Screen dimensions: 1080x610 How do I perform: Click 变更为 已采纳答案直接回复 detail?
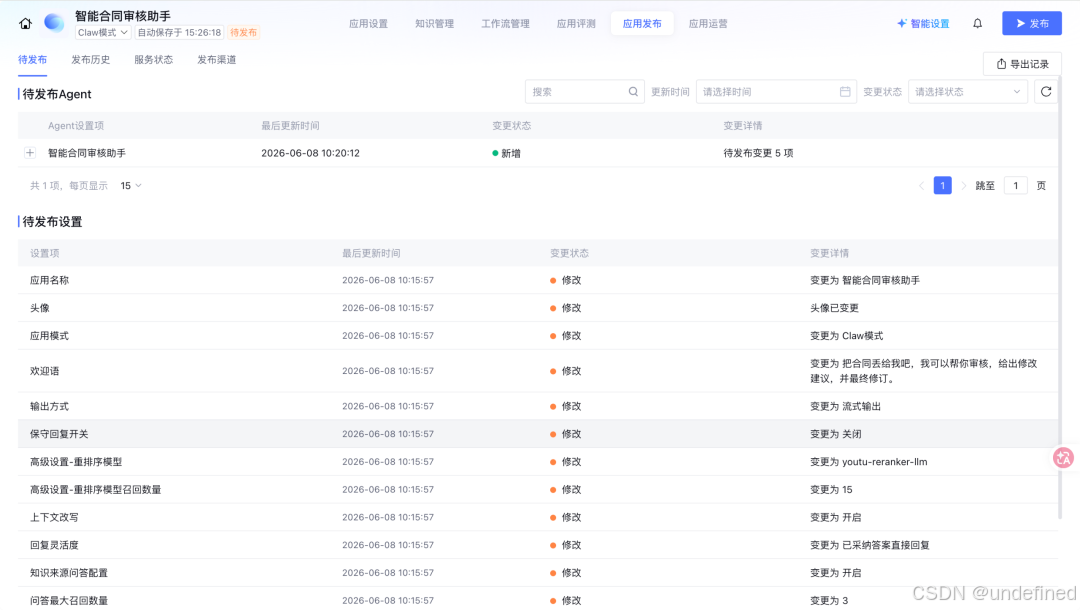(x=870, y=545)
